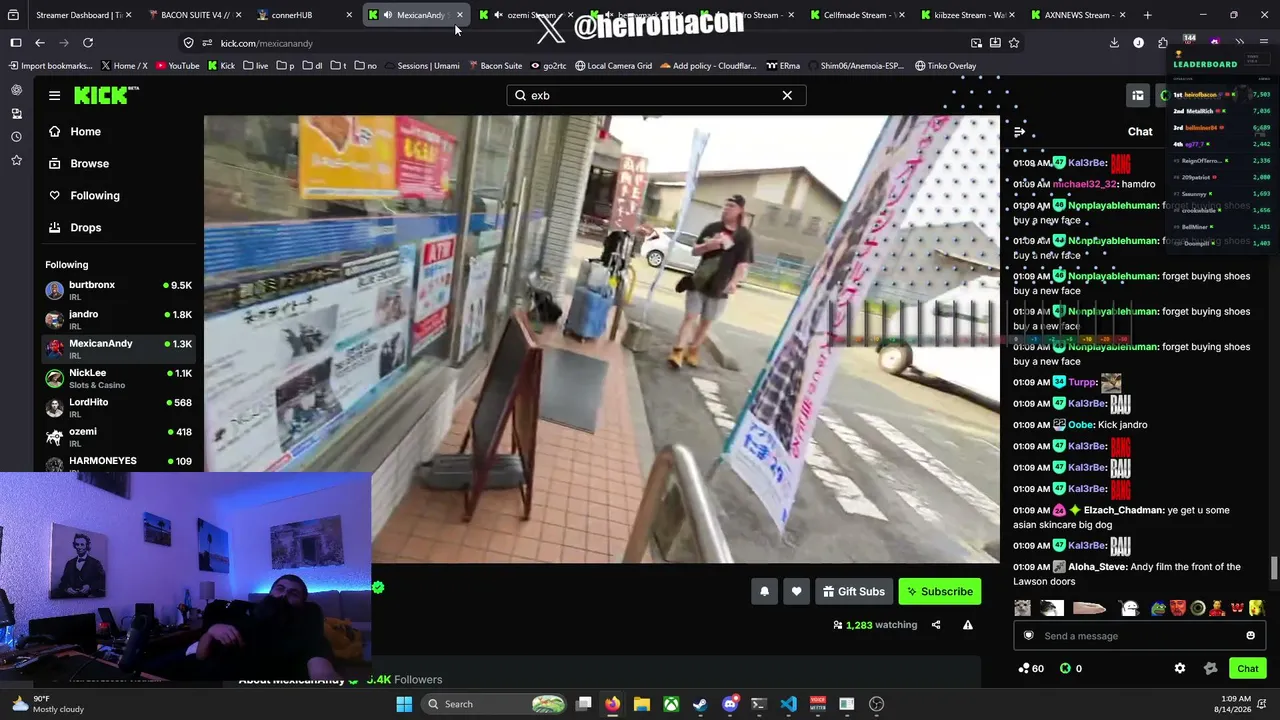Mute audio on MexicanAndy tab

pyautogui.click(x=387, y=15)
